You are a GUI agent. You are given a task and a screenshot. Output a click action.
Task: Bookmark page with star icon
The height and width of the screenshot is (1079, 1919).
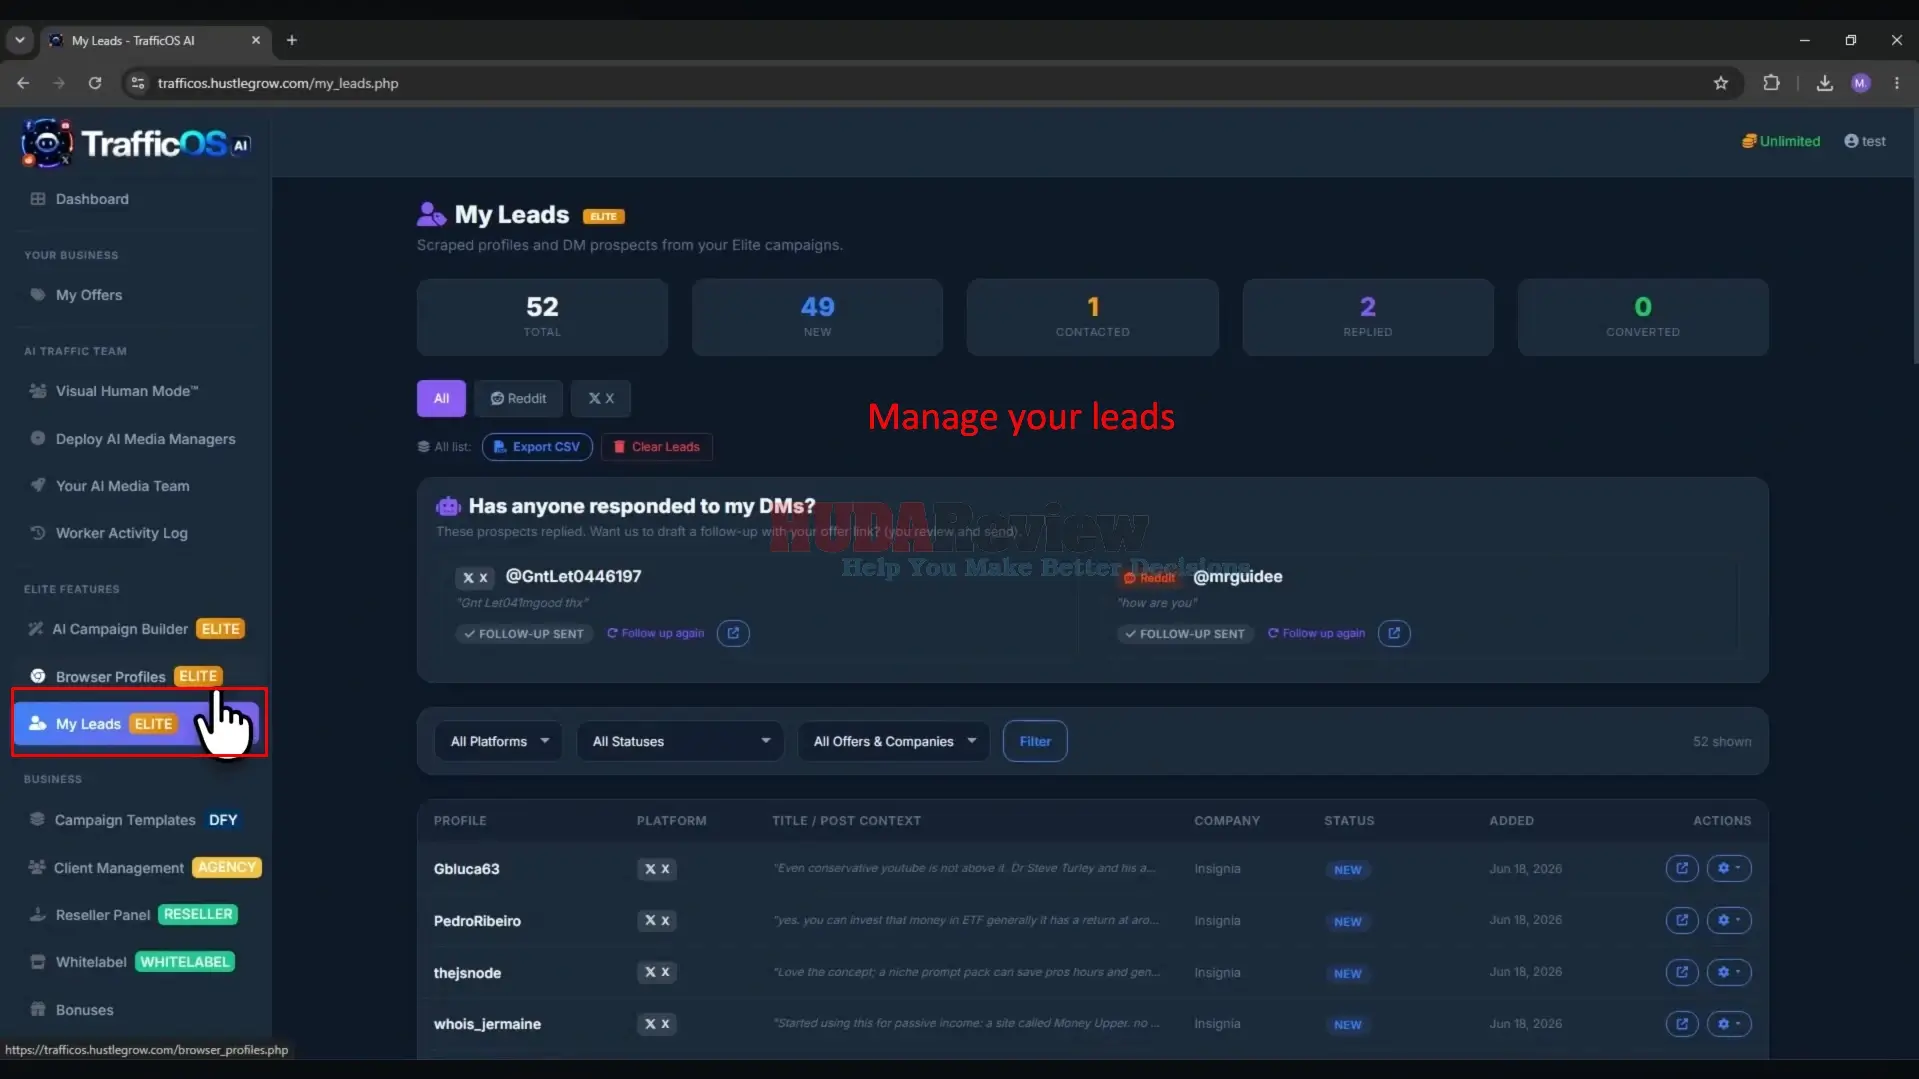(x=1721, y=83)
